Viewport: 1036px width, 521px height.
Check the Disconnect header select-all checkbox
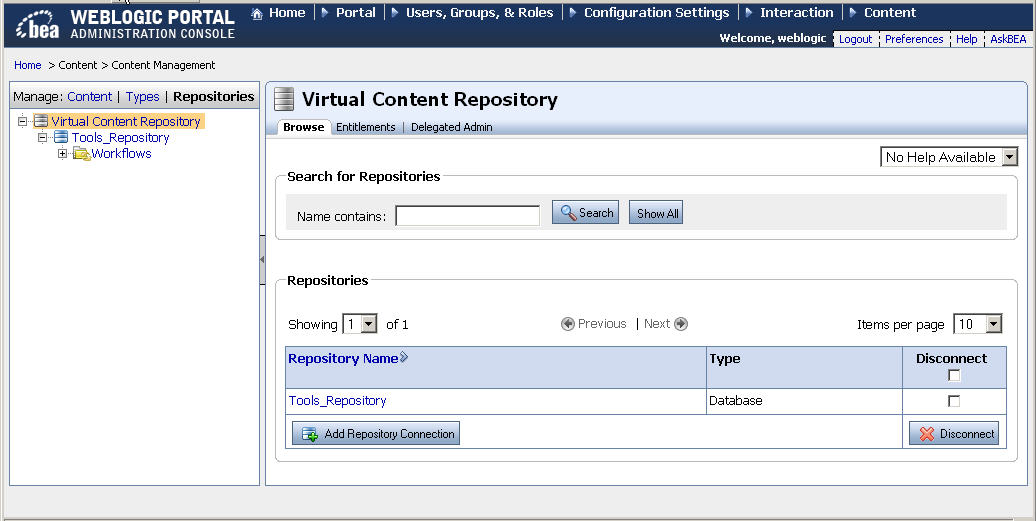pyautogui.click(x=954, y=375)
